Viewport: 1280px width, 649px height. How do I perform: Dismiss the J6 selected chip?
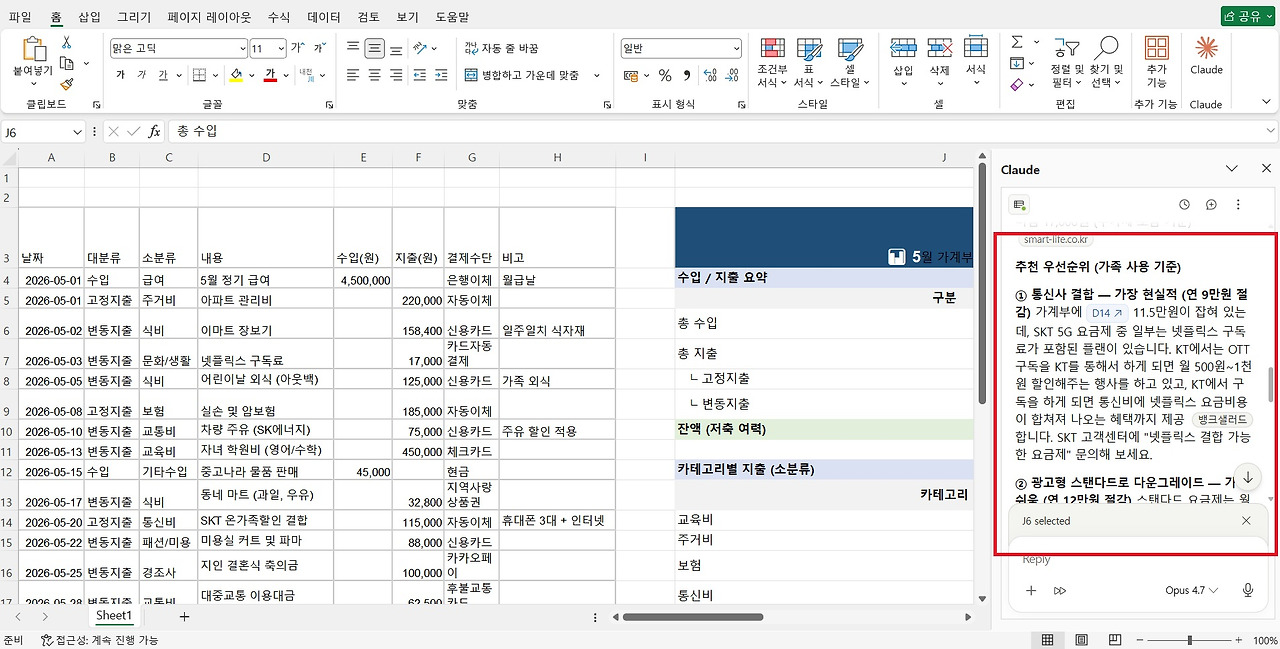point(1246,521)
